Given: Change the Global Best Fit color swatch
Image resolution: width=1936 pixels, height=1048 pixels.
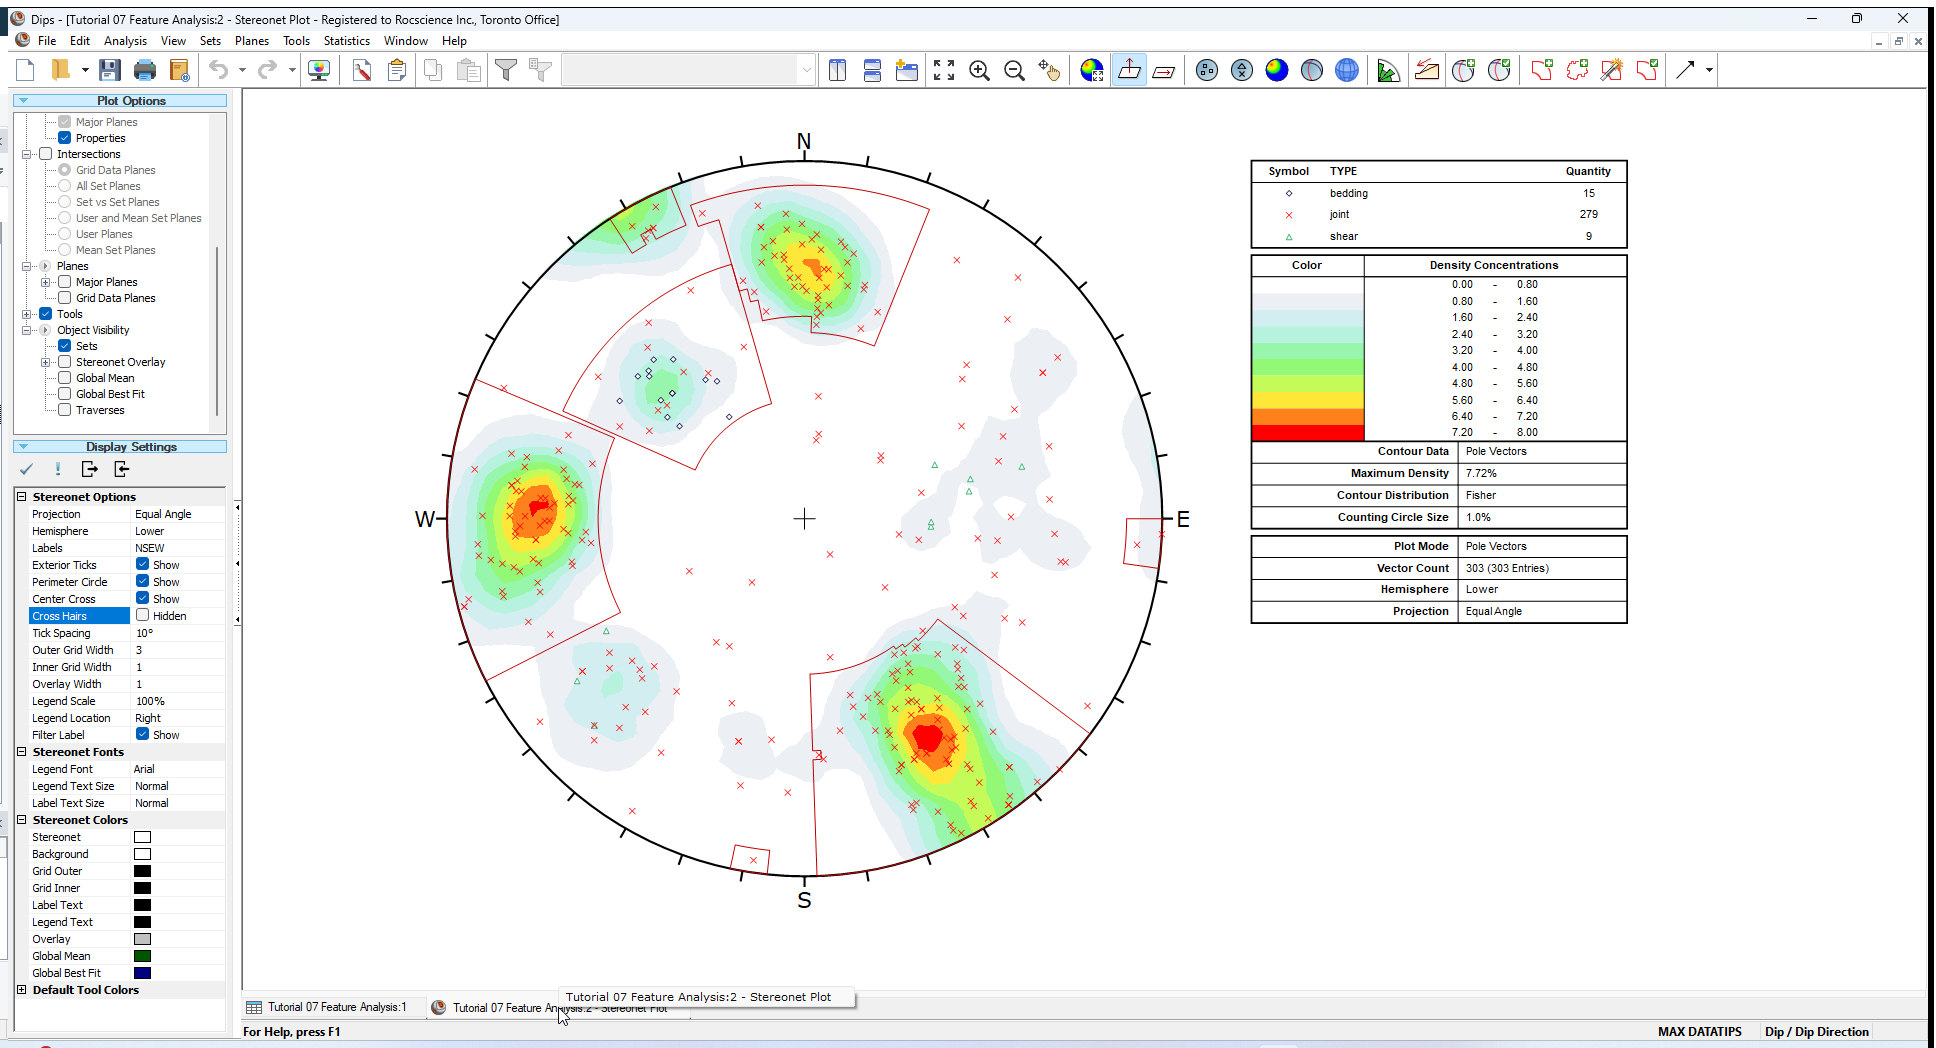Looking at the screenshot, I should tap(142, 972).
